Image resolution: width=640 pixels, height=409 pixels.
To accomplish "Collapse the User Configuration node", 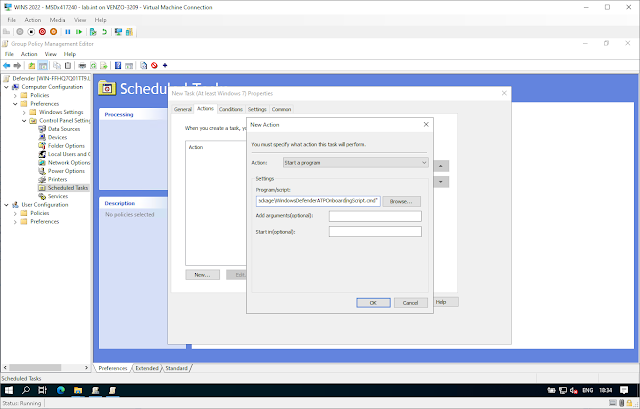I will (7, 205).
